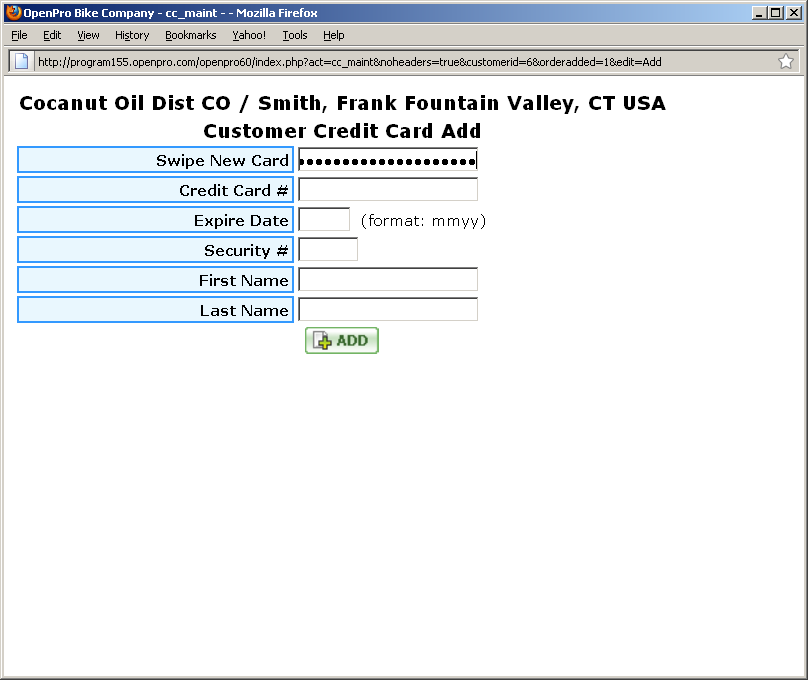Click the URL text in address bar

point(350,62)
